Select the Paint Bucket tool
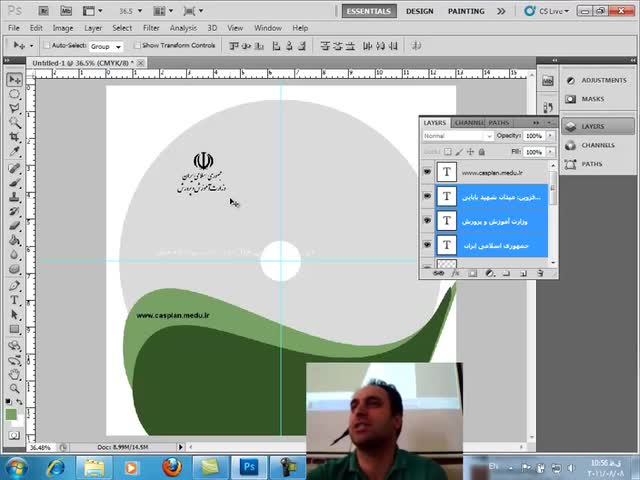Screen dimensions: 640x480 pyautogui.click(x=14, y=240)
